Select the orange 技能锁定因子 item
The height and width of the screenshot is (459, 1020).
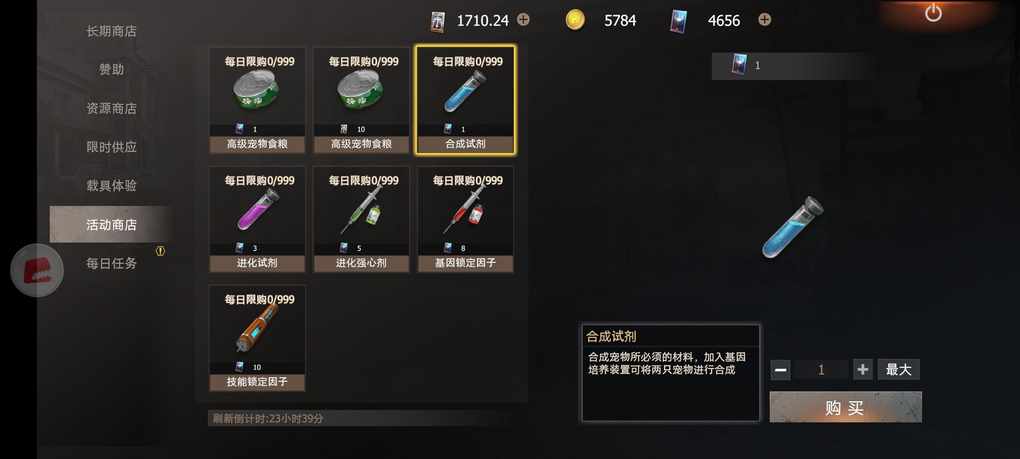(257, 338)
